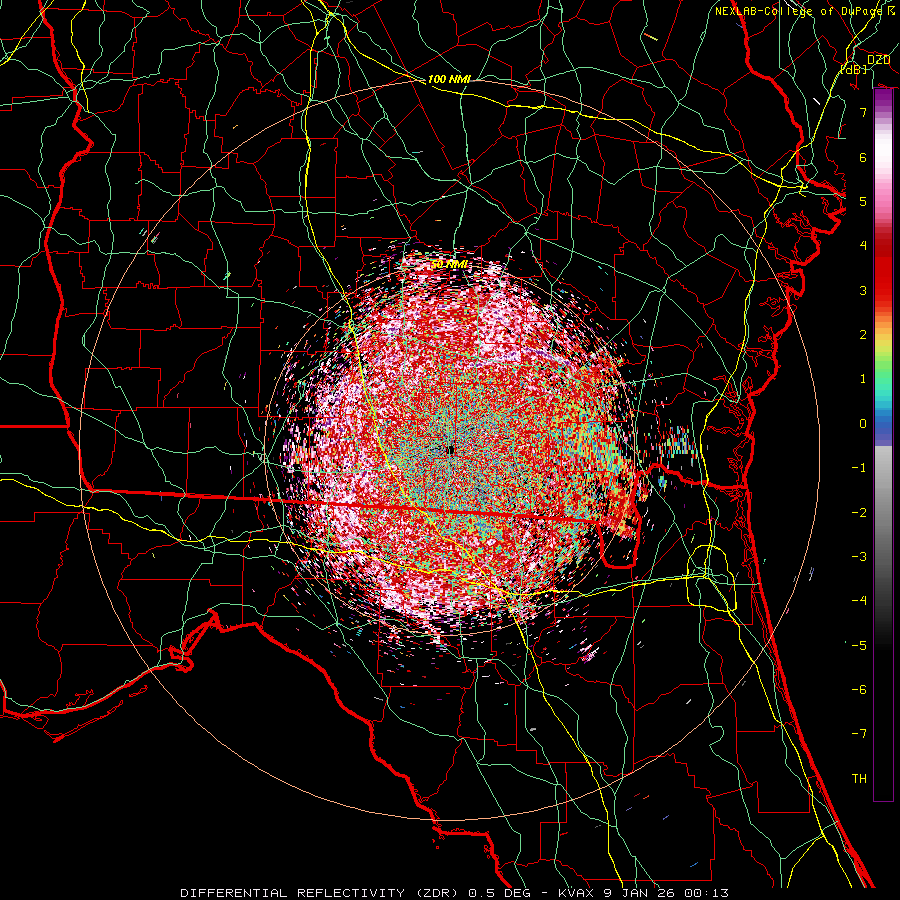Click the radar site marker at the center

click(451, 451)
